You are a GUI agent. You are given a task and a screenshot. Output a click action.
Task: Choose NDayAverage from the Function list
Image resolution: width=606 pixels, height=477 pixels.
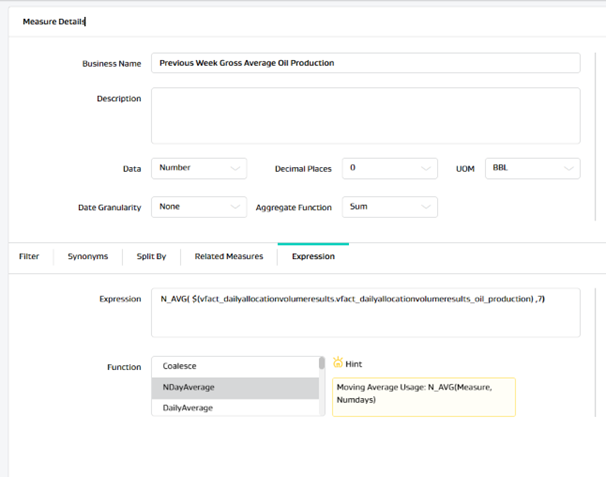pyautogui.click(x=235, y=387)
